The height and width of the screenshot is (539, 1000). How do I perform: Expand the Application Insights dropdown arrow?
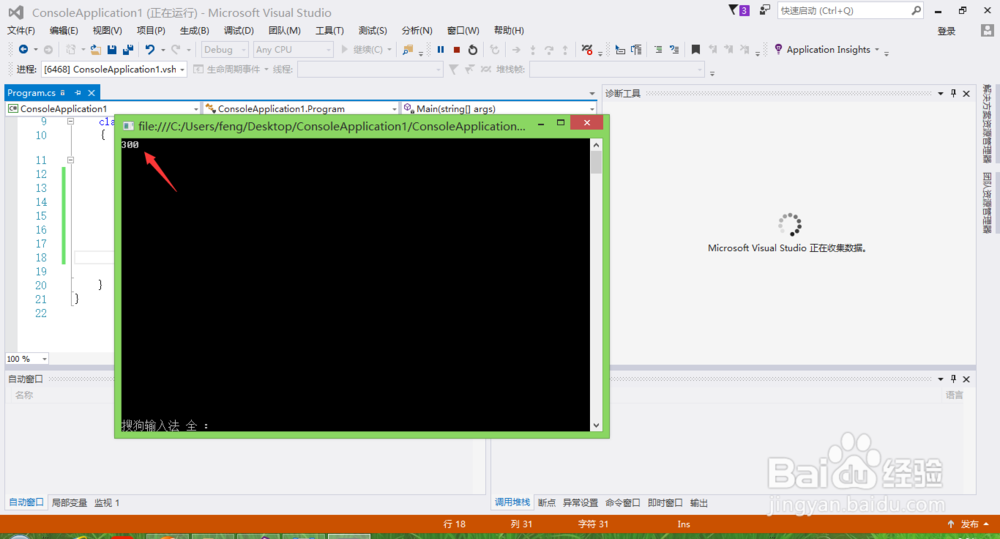877,49
